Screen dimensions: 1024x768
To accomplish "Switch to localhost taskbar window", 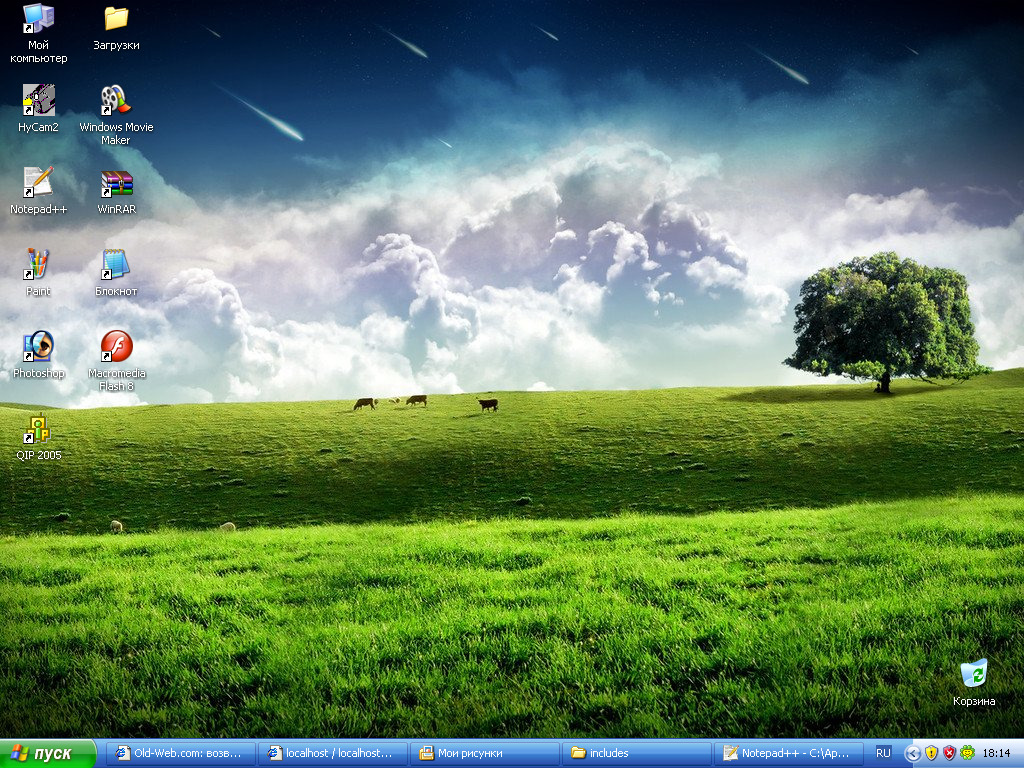I will (333, 753).
